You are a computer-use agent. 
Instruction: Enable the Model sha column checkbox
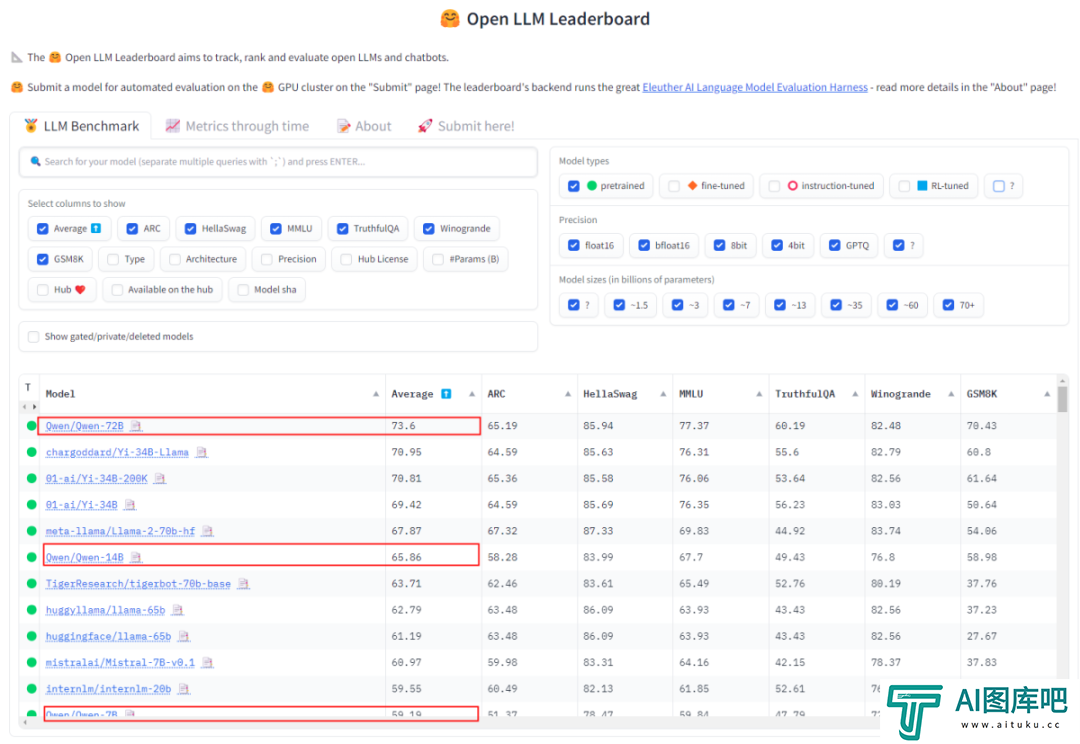coord(243,289)
